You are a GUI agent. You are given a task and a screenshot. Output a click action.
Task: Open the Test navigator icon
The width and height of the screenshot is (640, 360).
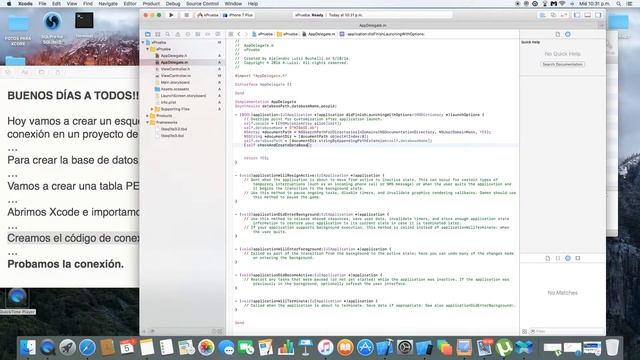pos(188,34)
